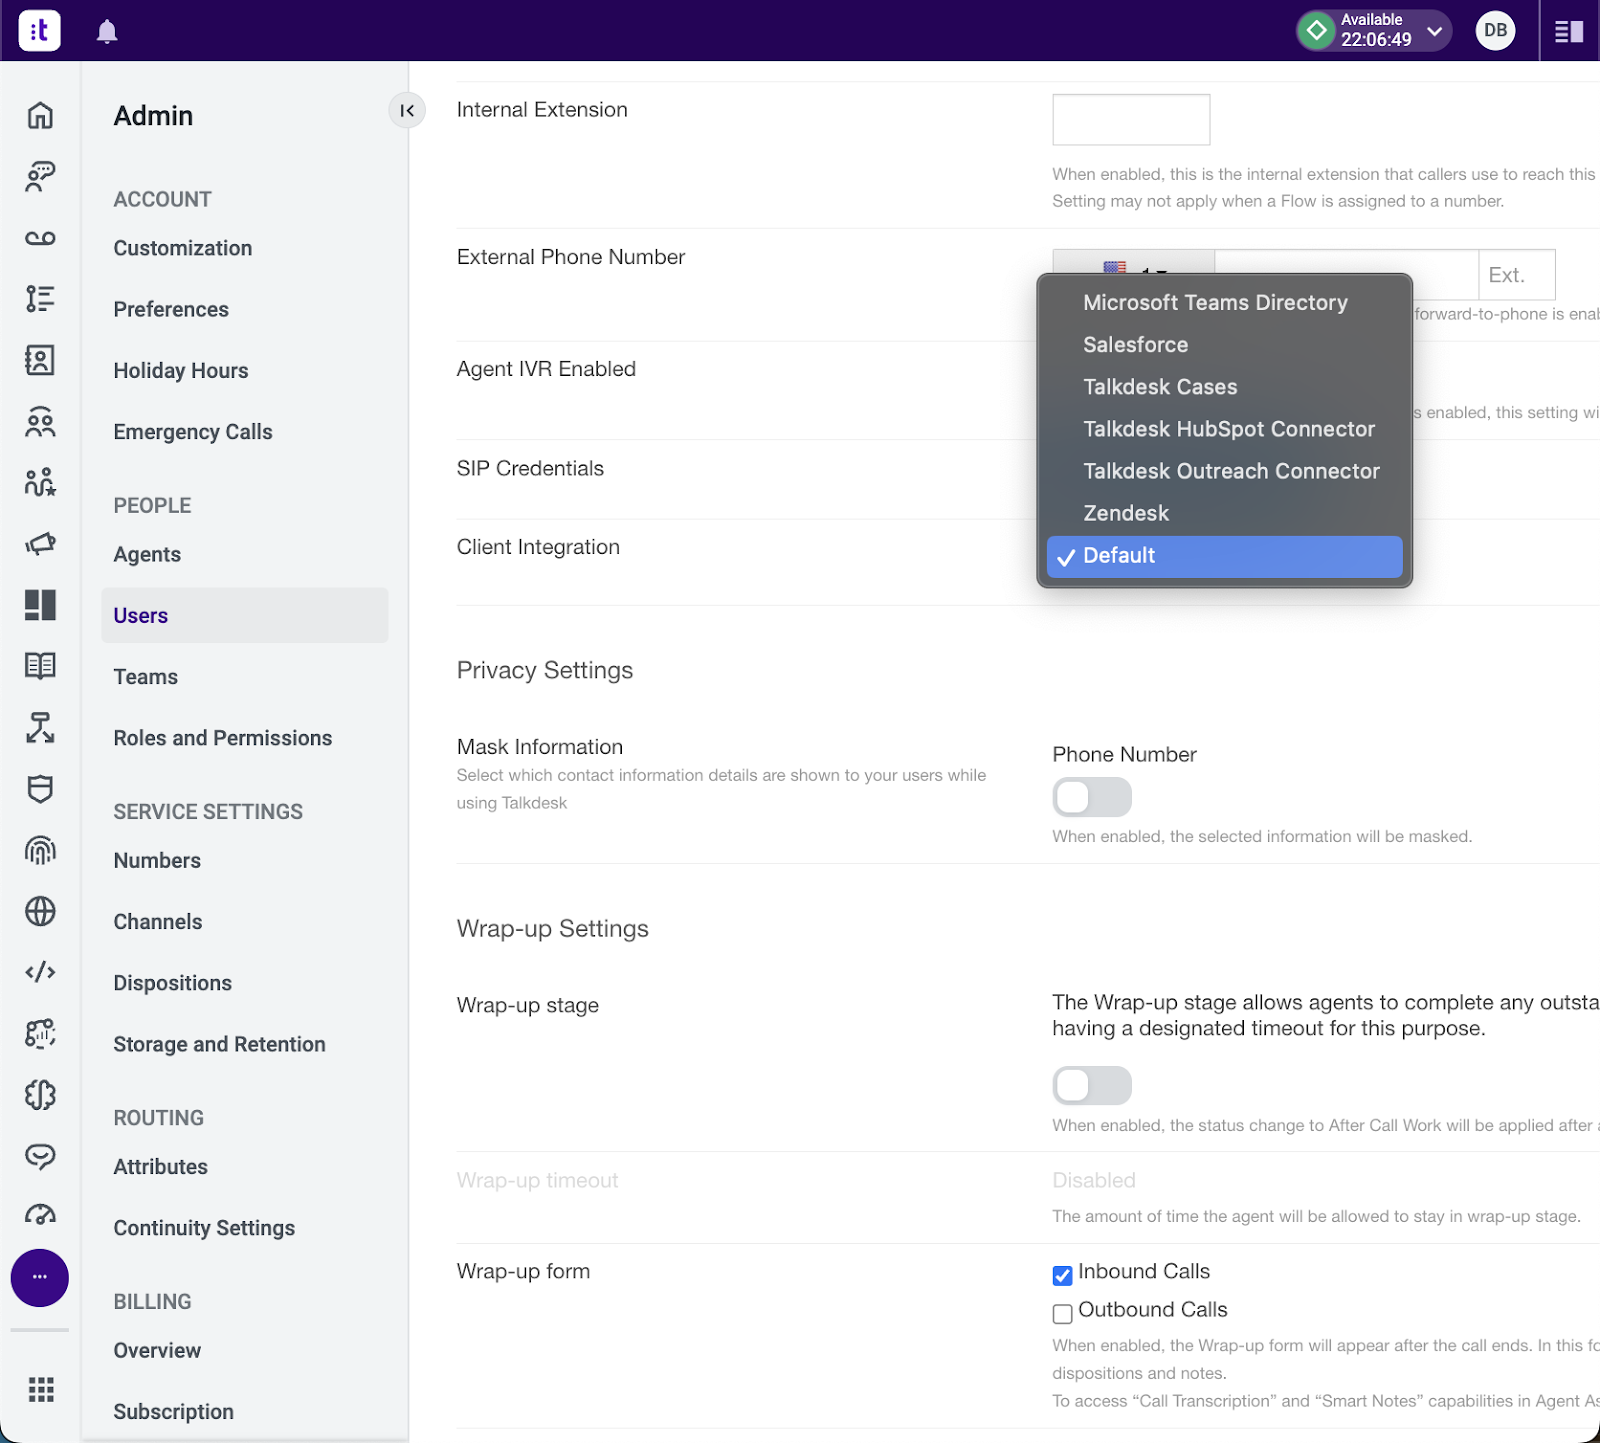Open the brain AI trainer icon

pyautogui.click(x=40, y=1095)
